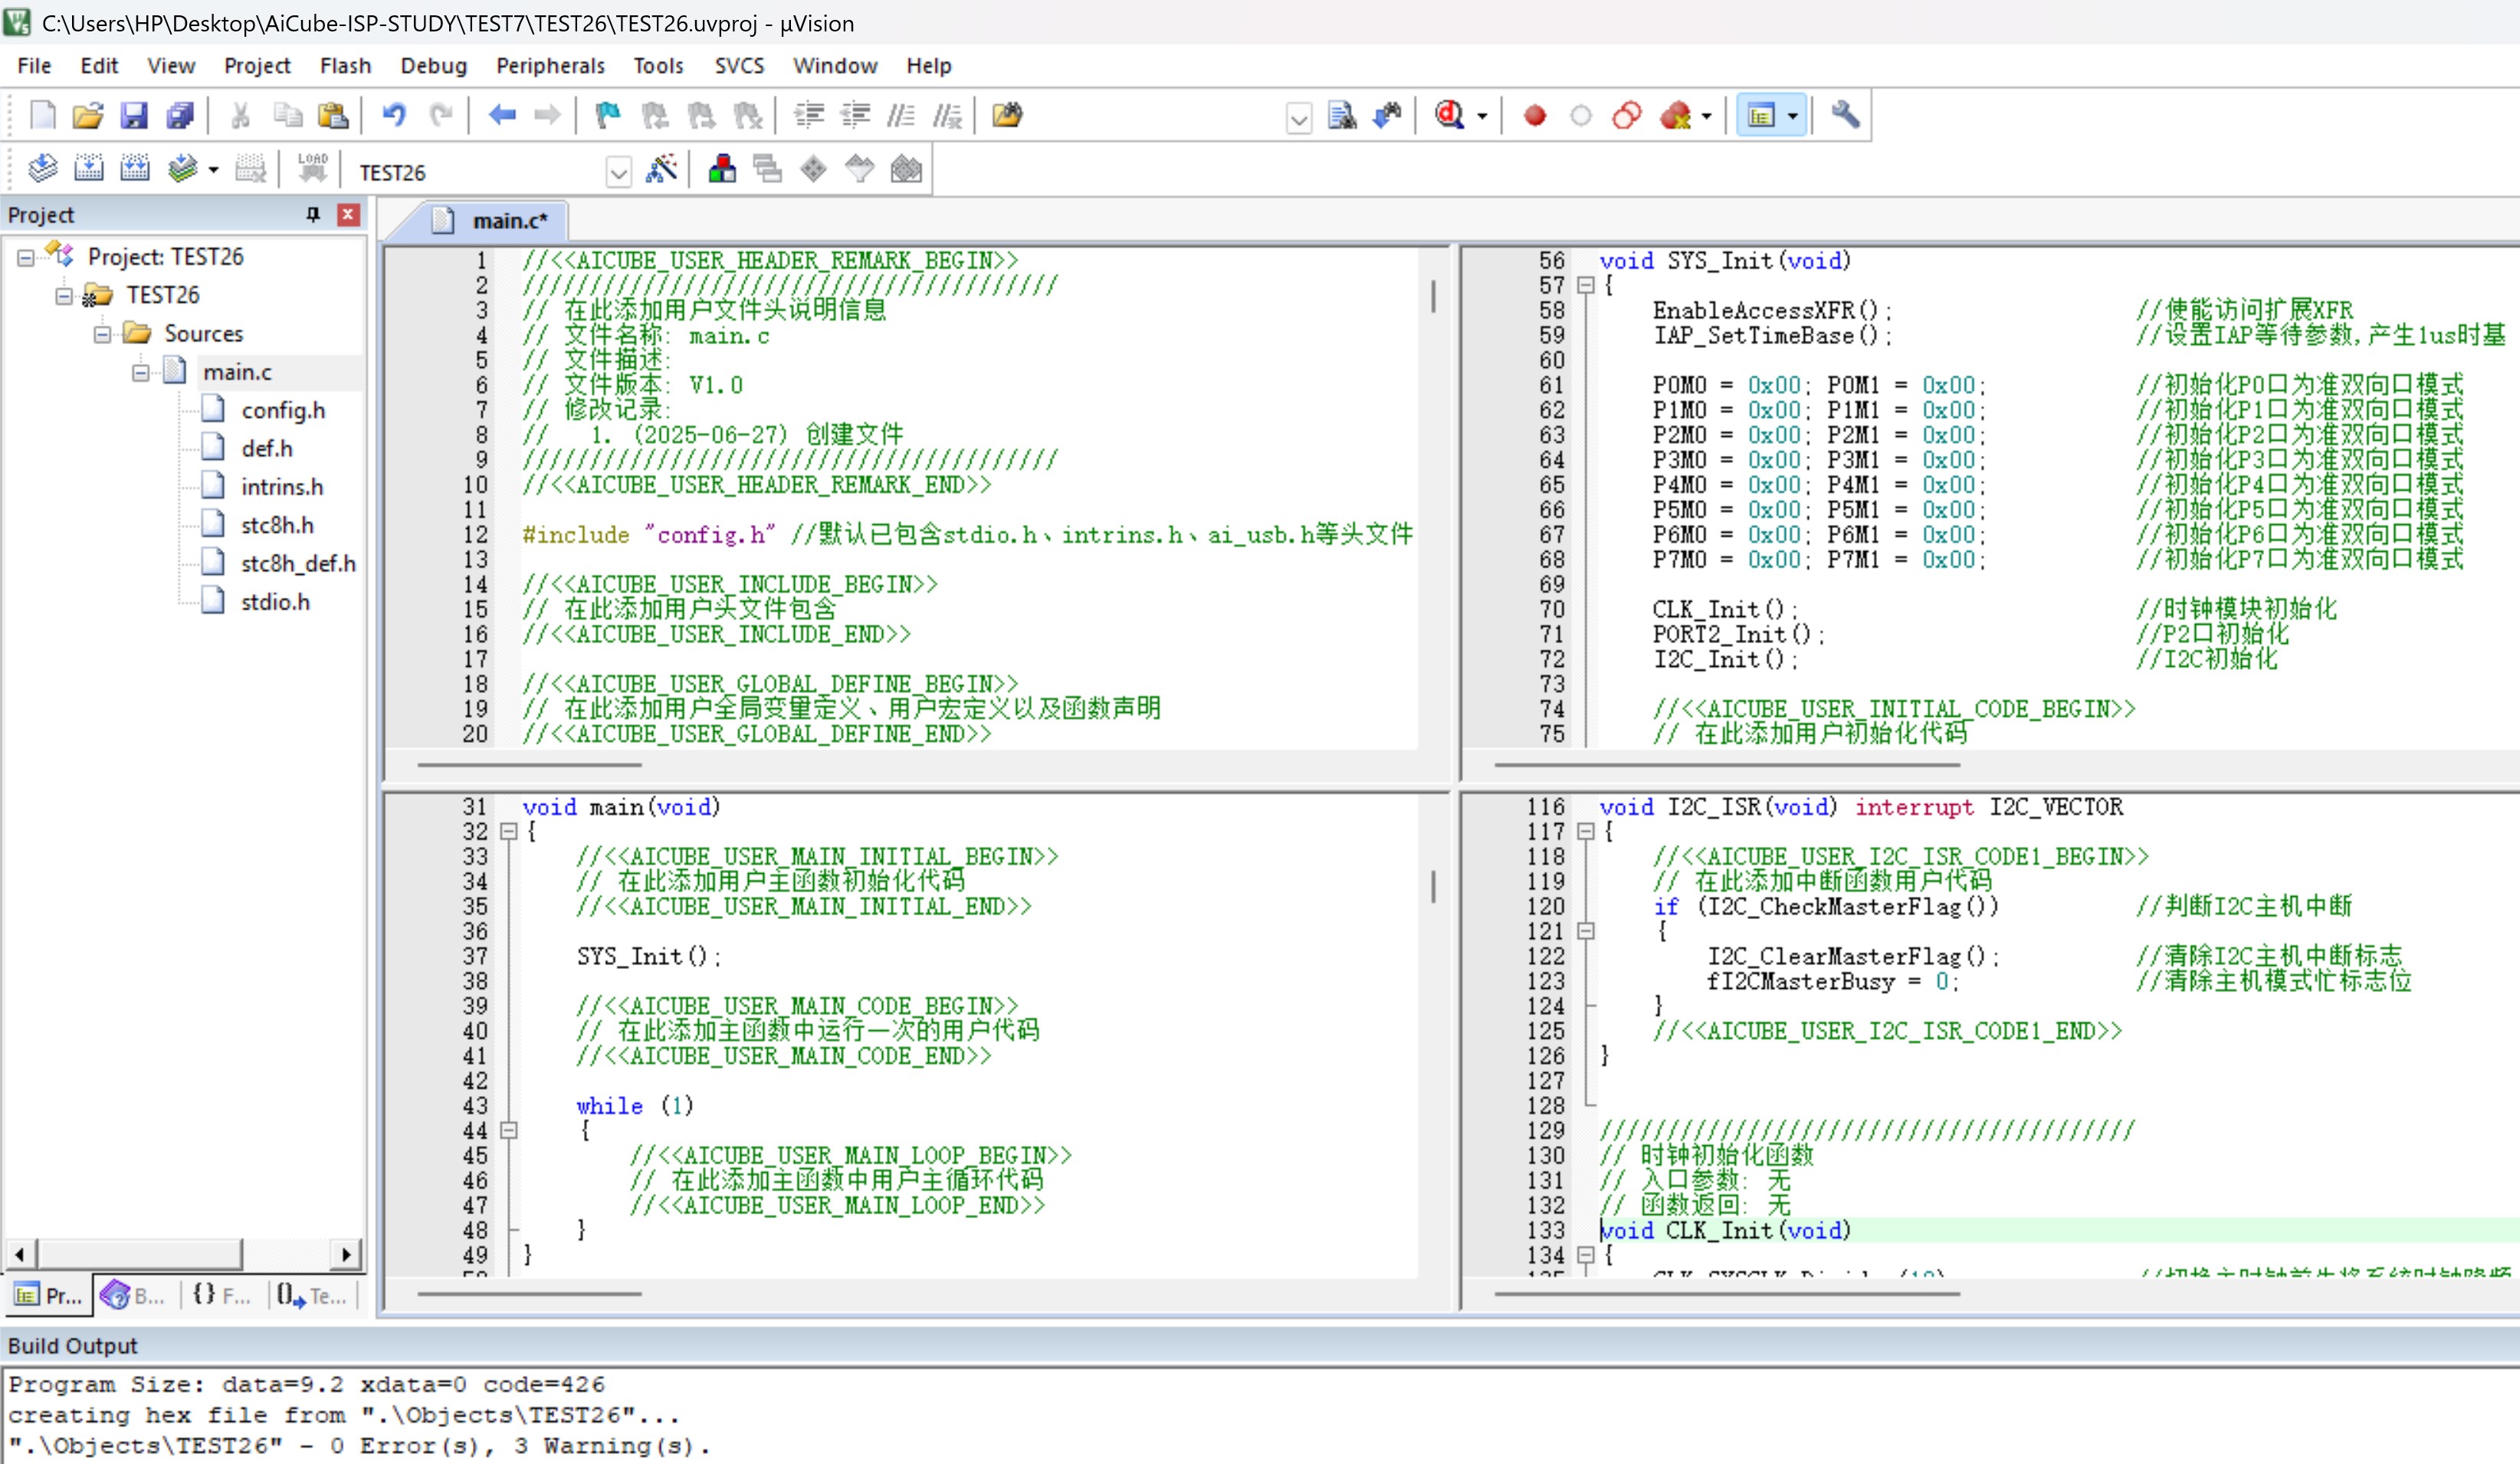2520x1464 pixels.
Task: Copy selection using the copy icon
Action: tap(287, 116)
